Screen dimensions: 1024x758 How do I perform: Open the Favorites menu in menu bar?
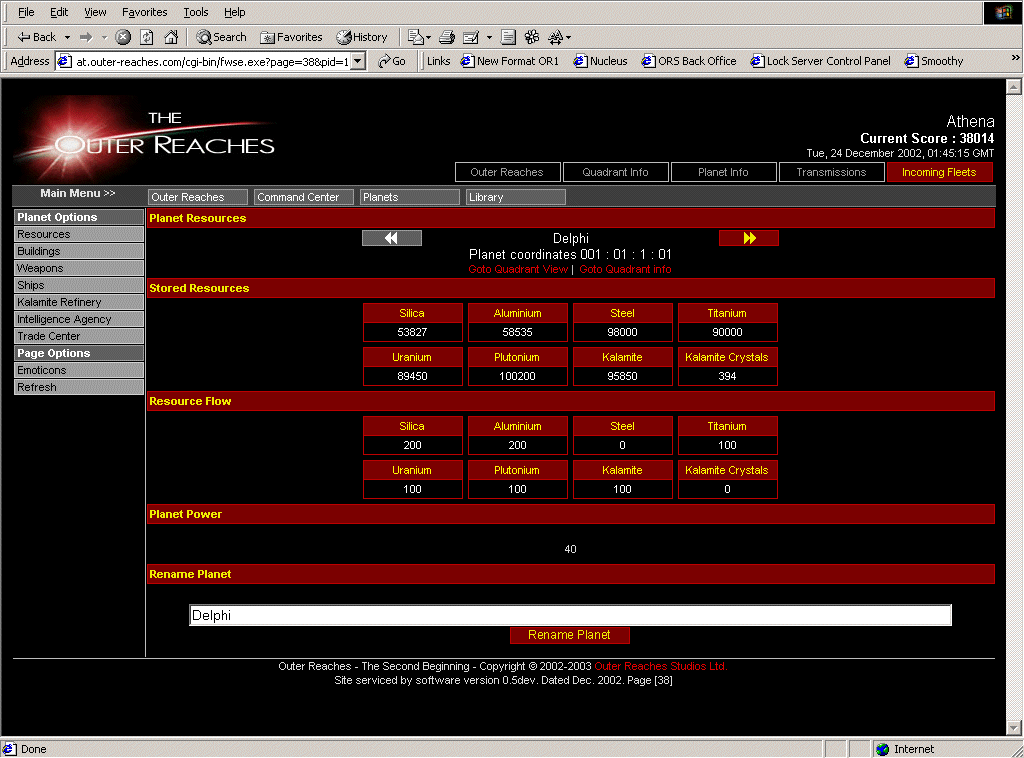point(144,12)
